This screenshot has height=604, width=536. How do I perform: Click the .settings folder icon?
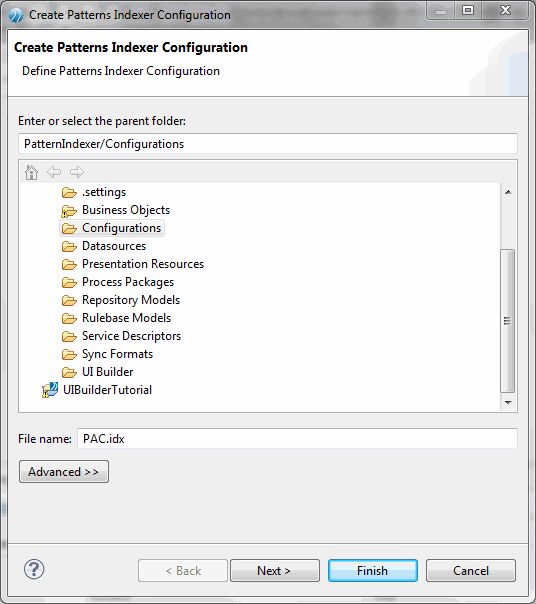(69, 192)
